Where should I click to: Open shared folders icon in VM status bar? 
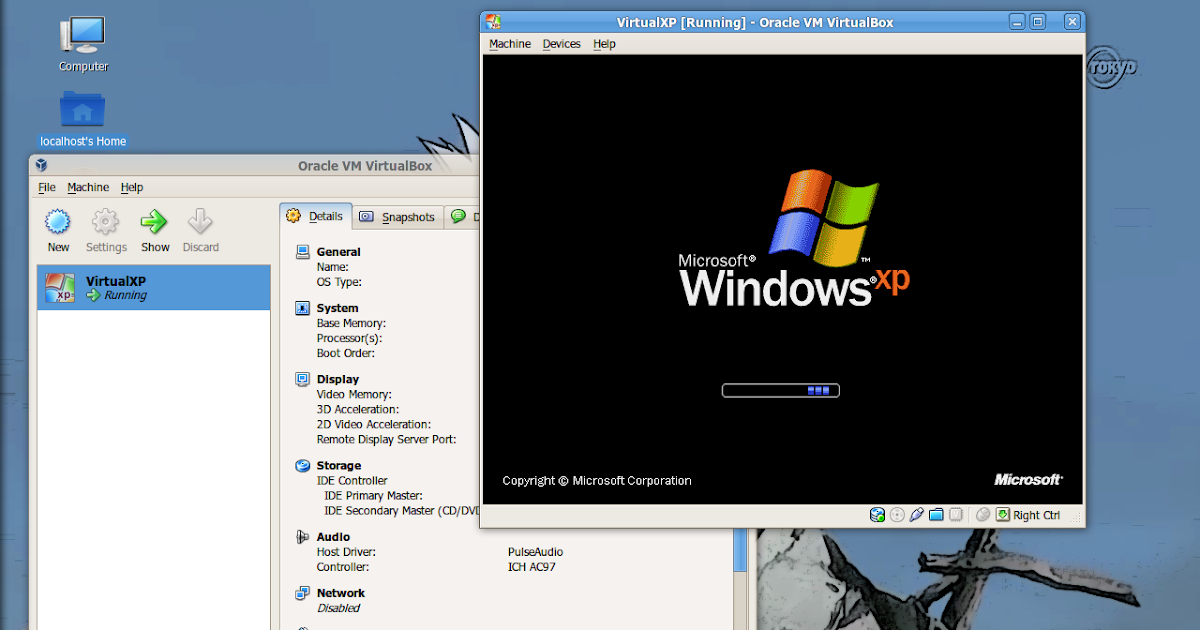(937, 514)
